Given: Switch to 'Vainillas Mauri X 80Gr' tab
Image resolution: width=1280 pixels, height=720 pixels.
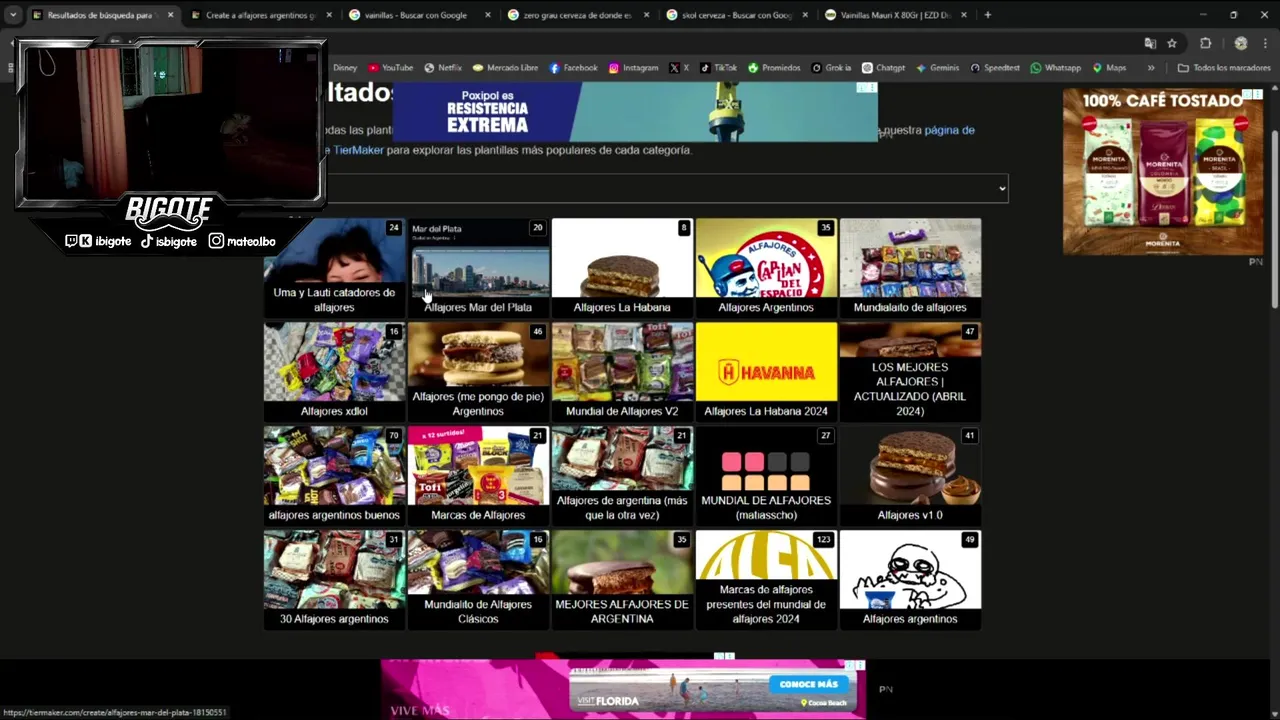Looking at the screenshot, I should [895, 15].
